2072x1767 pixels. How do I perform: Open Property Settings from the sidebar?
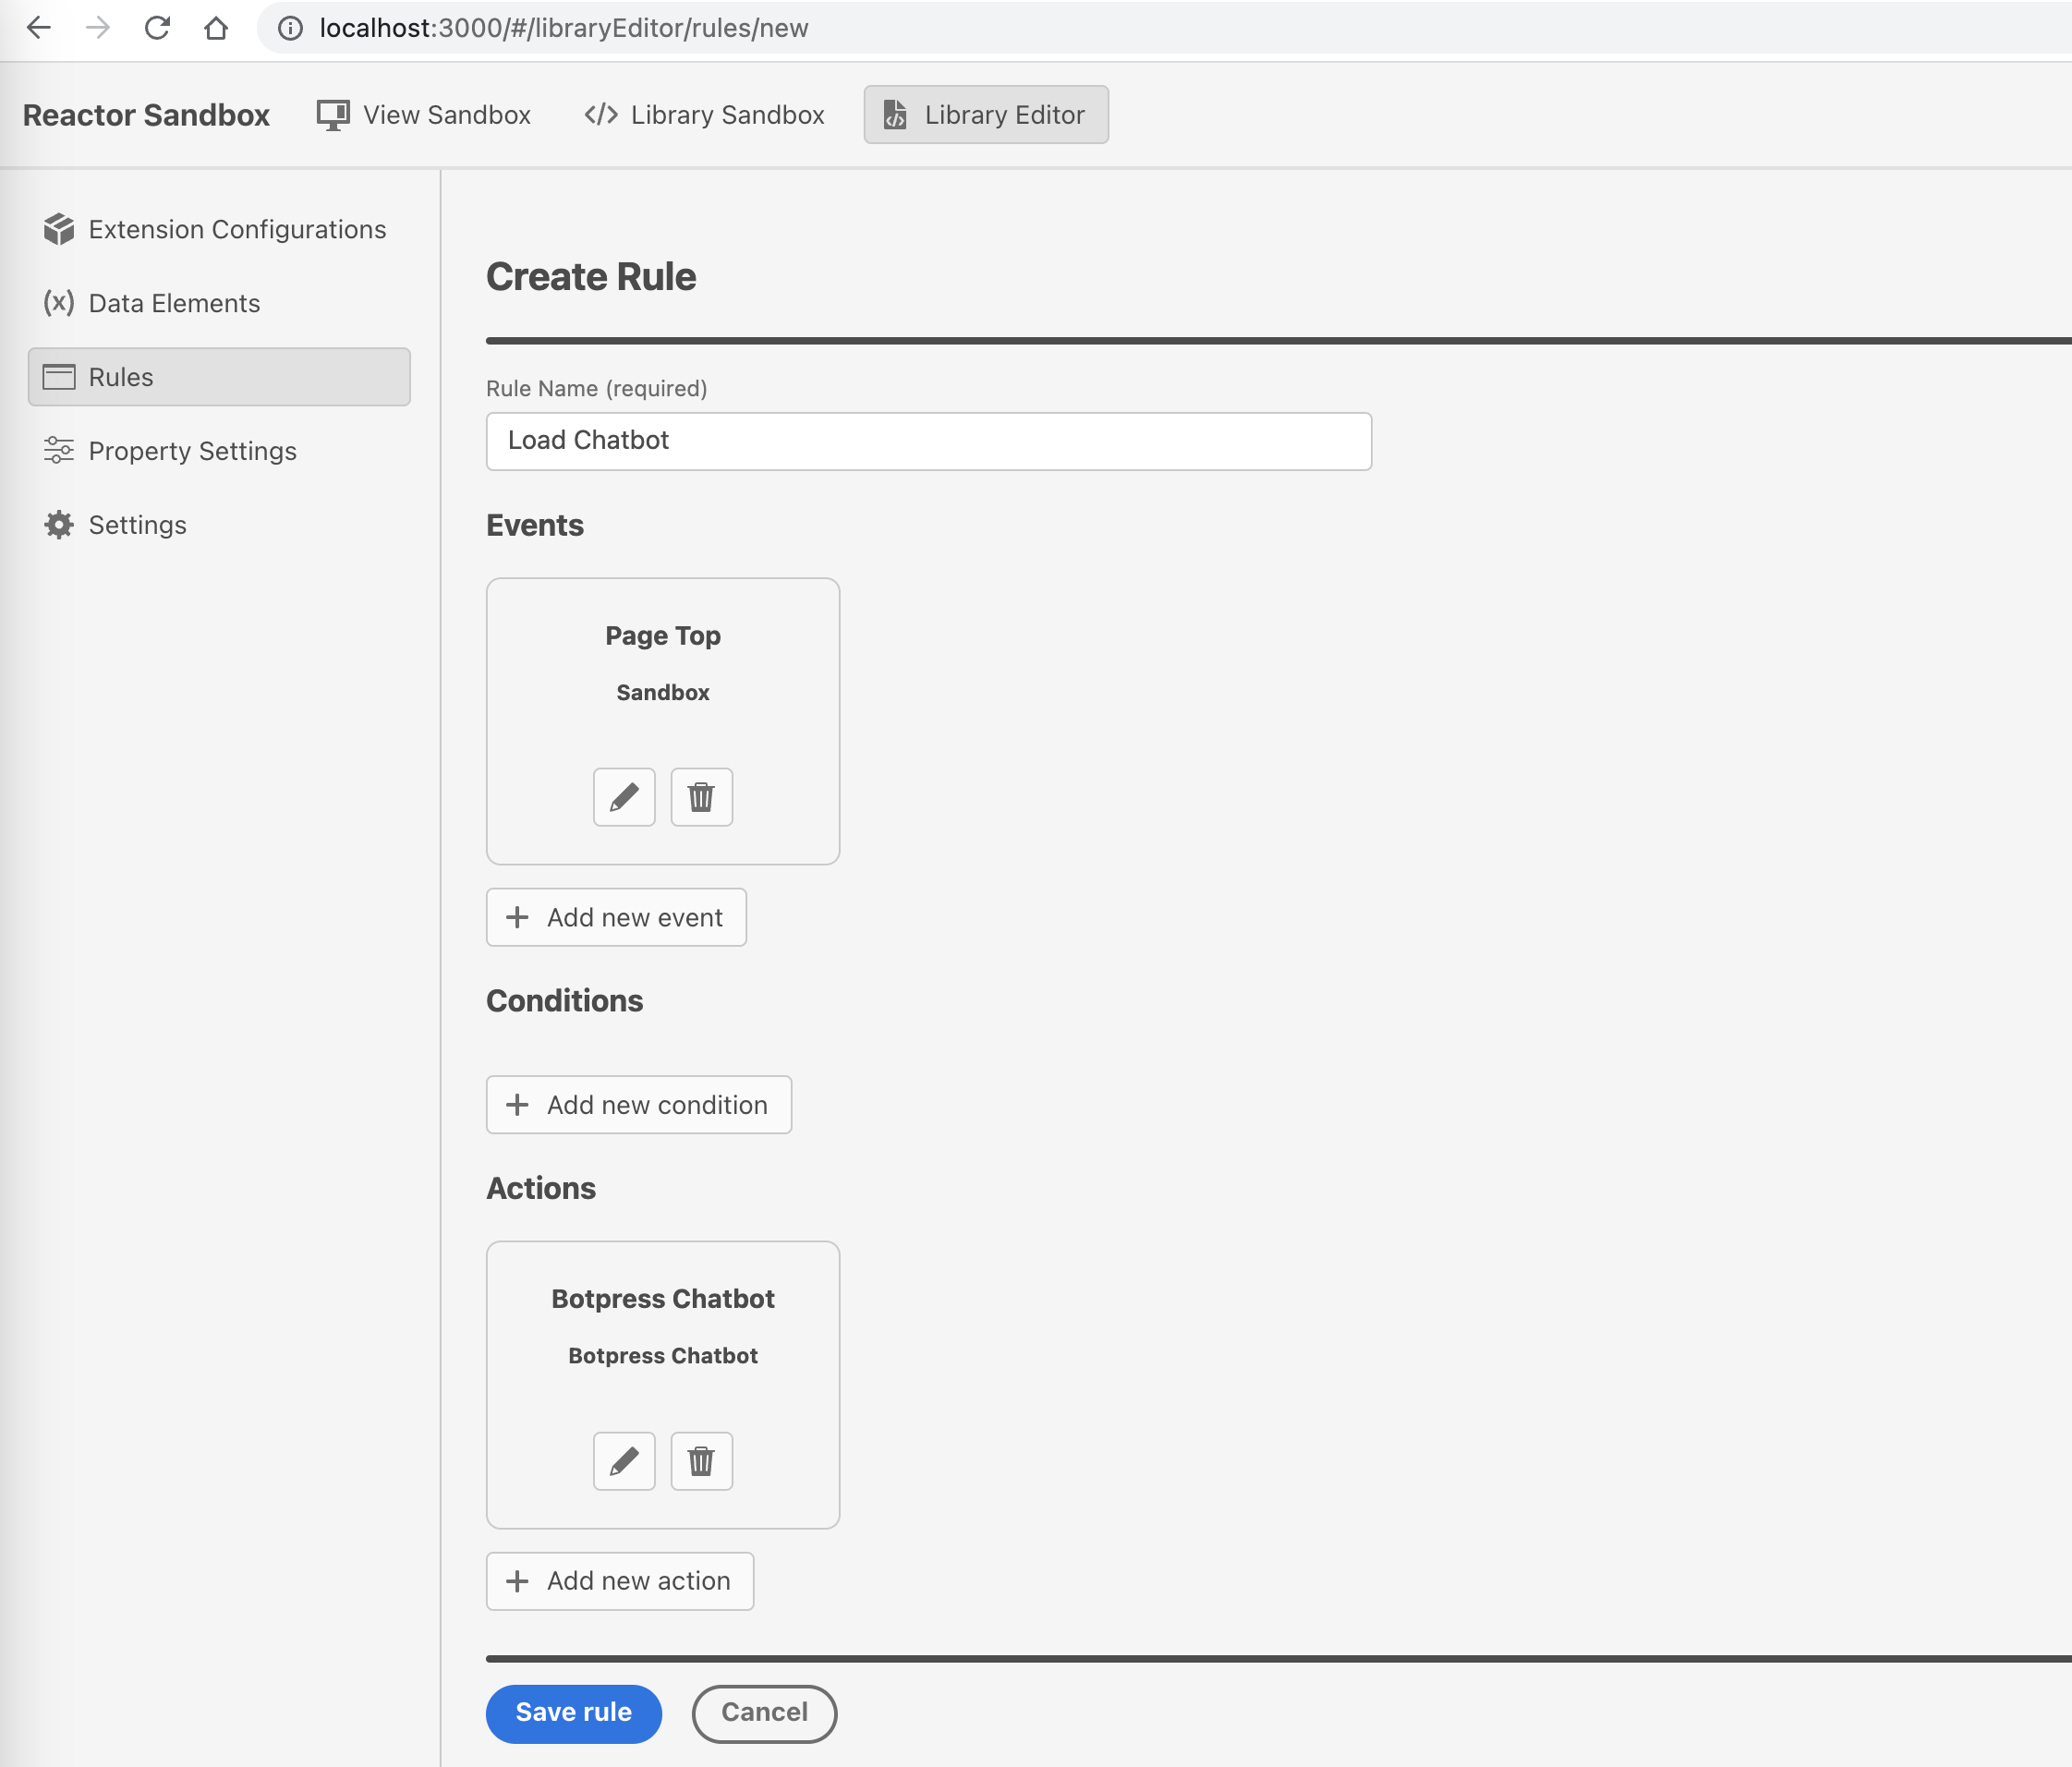[x=192, y=451]
